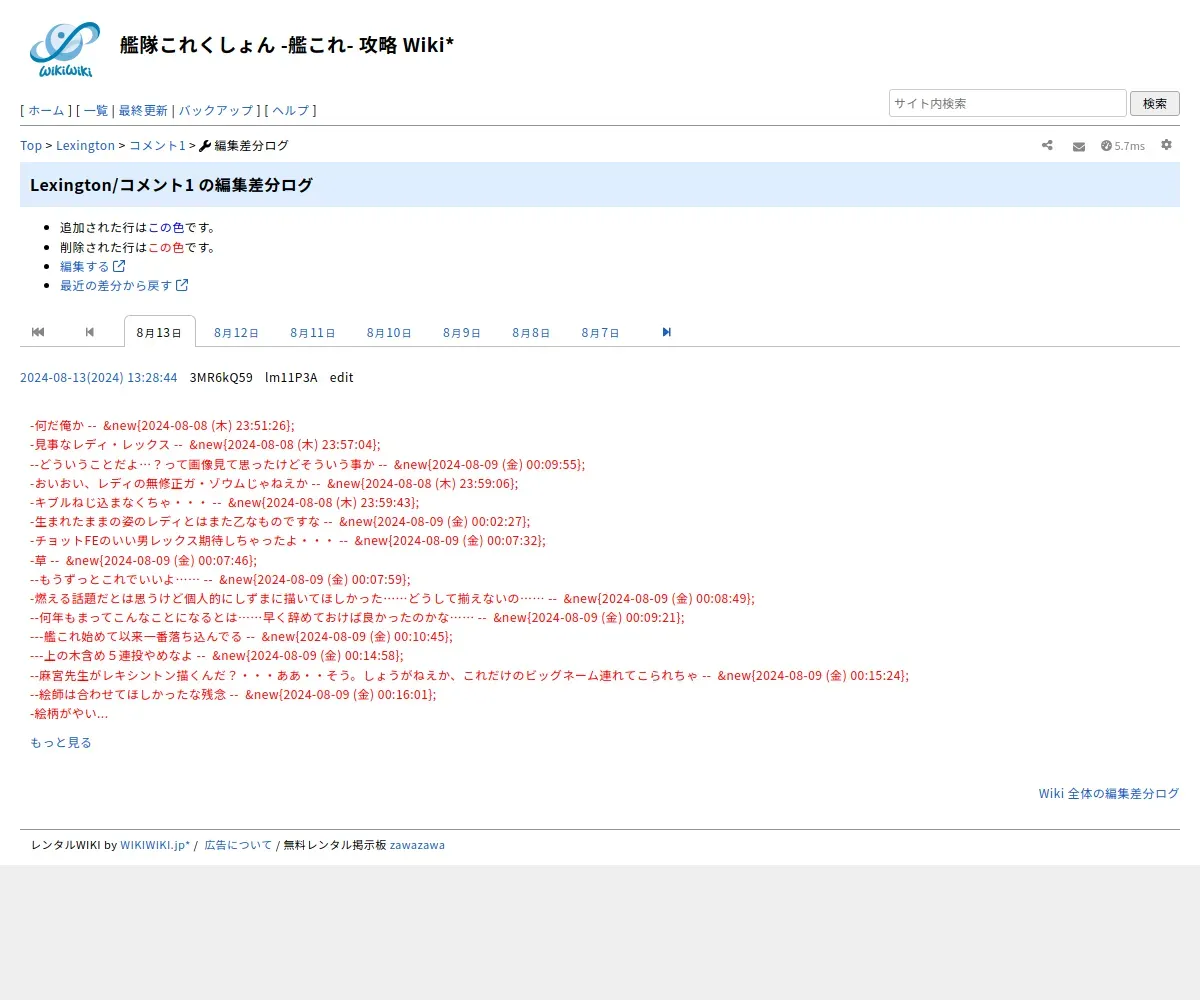Click the 検索 search button
1200x1000 pixels.
[x=1155, y=103]
